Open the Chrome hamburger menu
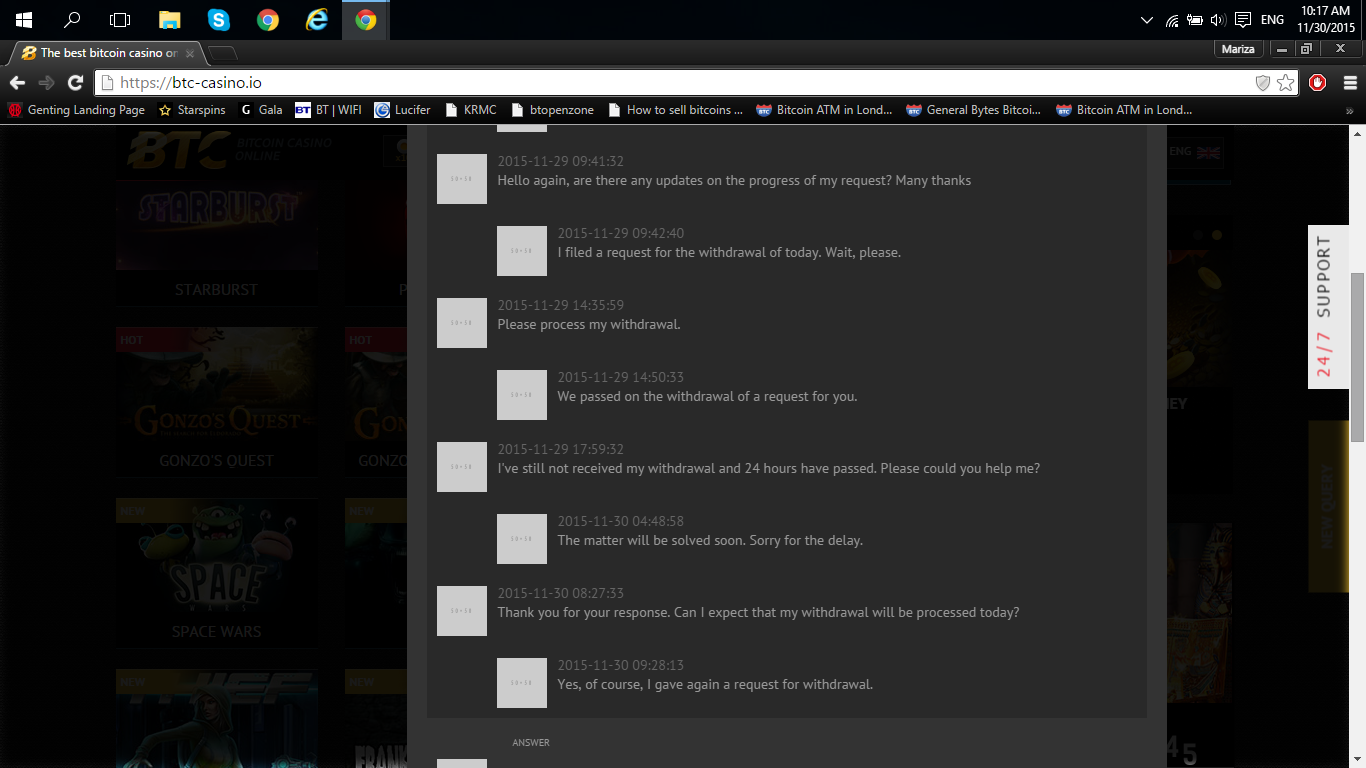 point(1350,83)
